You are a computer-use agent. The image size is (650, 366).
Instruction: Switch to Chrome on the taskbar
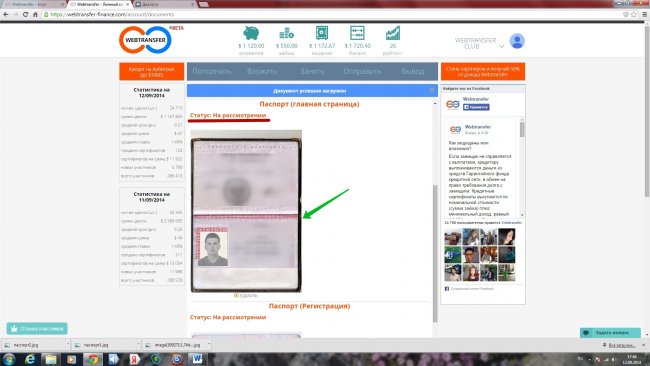click(x=92, y=359)
